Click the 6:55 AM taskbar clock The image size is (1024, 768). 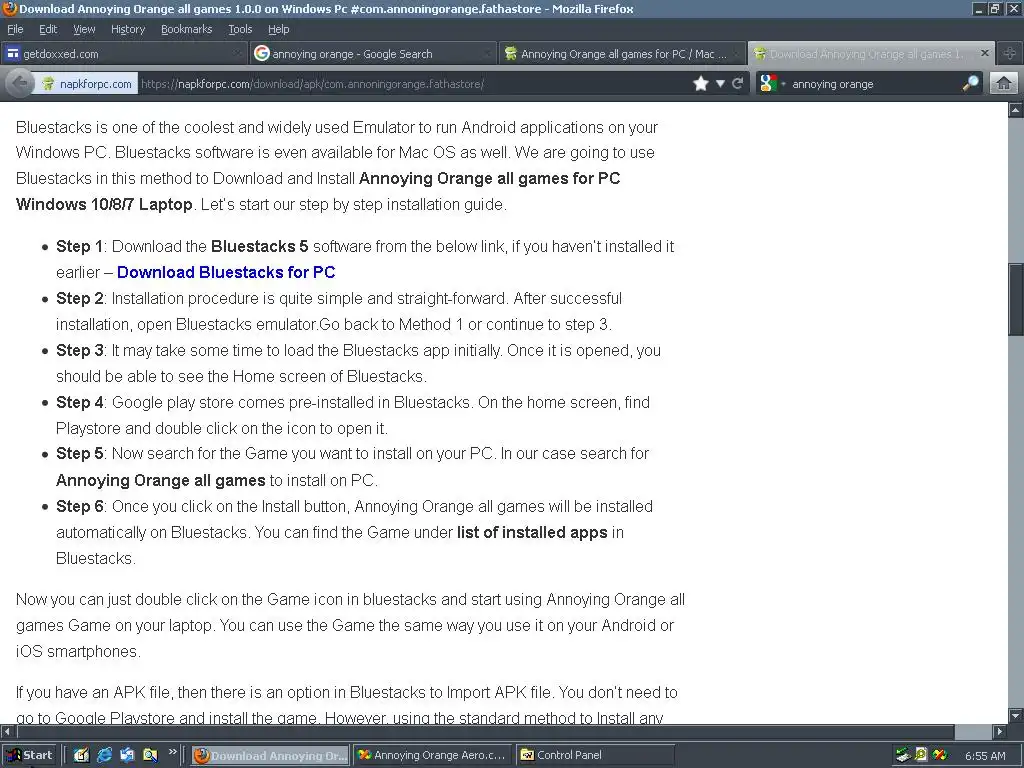[x=985, y=756]
